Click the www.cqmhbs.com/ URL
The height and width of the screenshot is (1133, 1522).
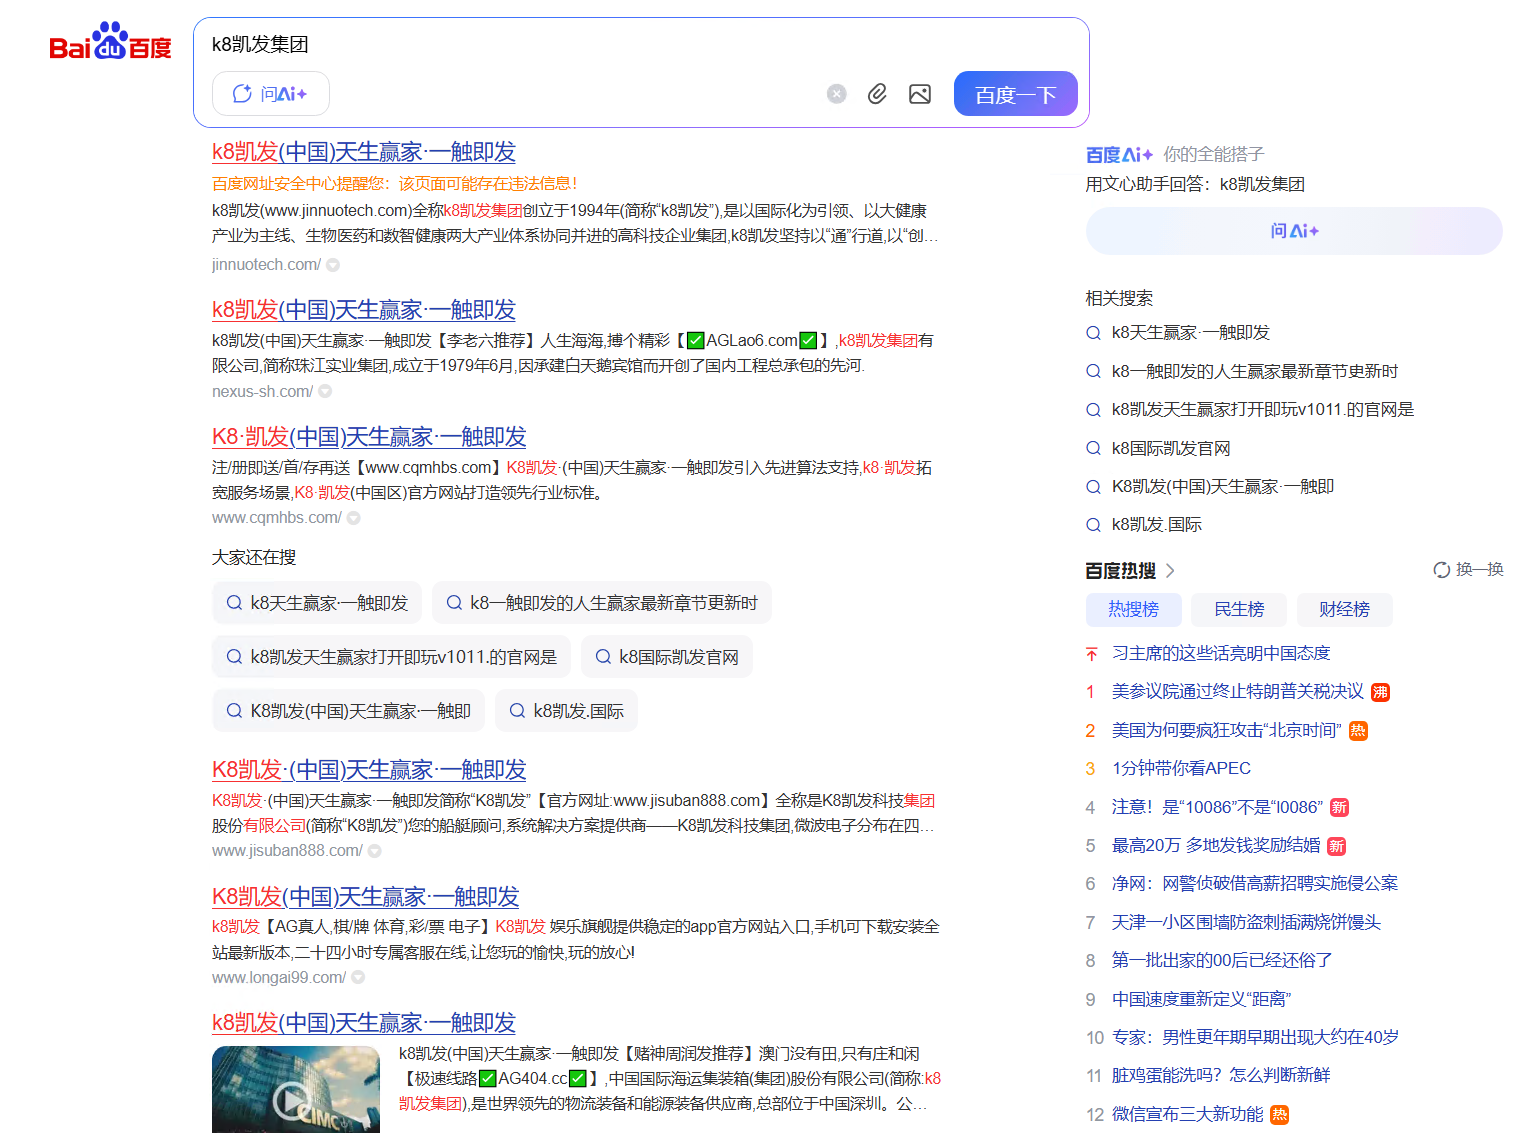[x=277, y=518]
